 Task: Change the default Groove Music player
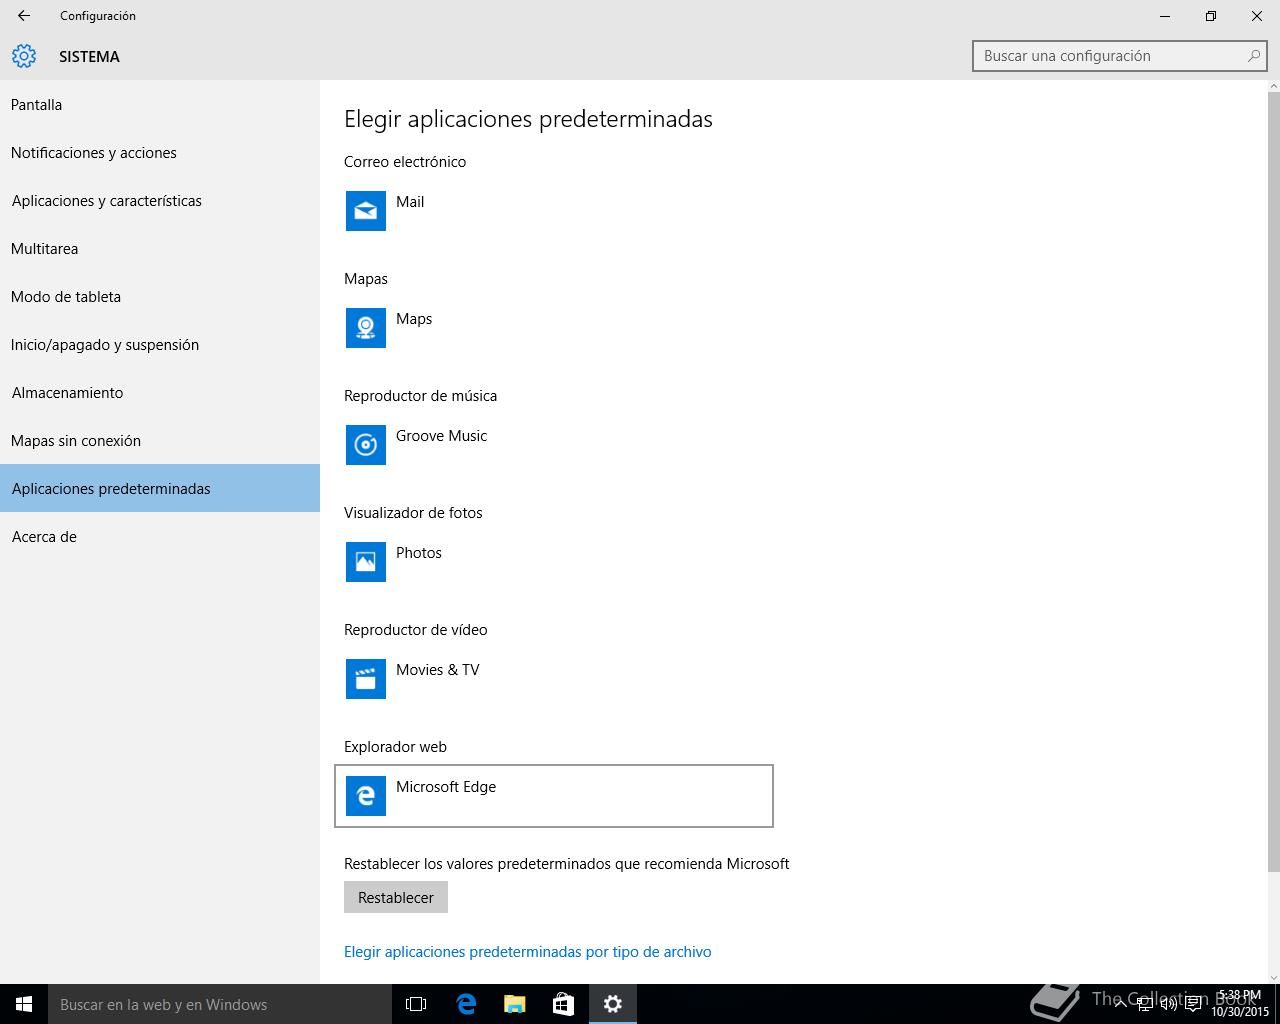point(554,445)
